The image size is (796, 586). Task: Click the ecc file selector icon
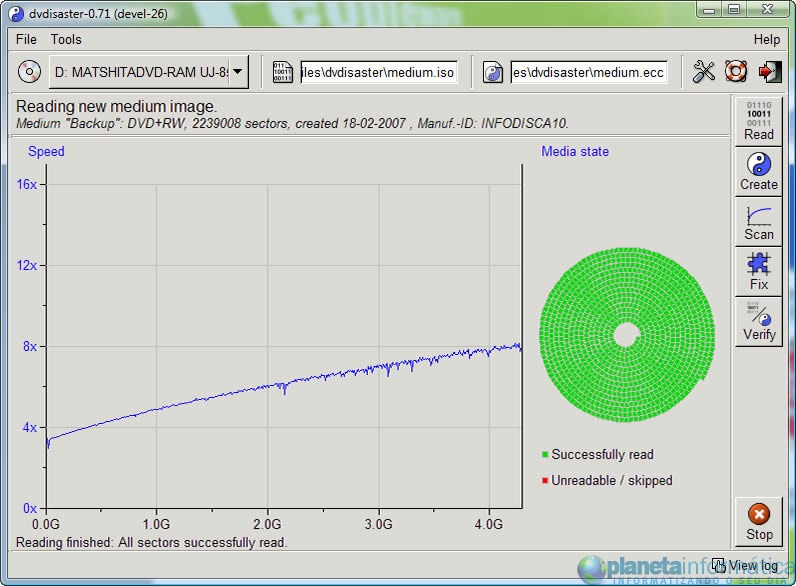click(x=492, y=72)
